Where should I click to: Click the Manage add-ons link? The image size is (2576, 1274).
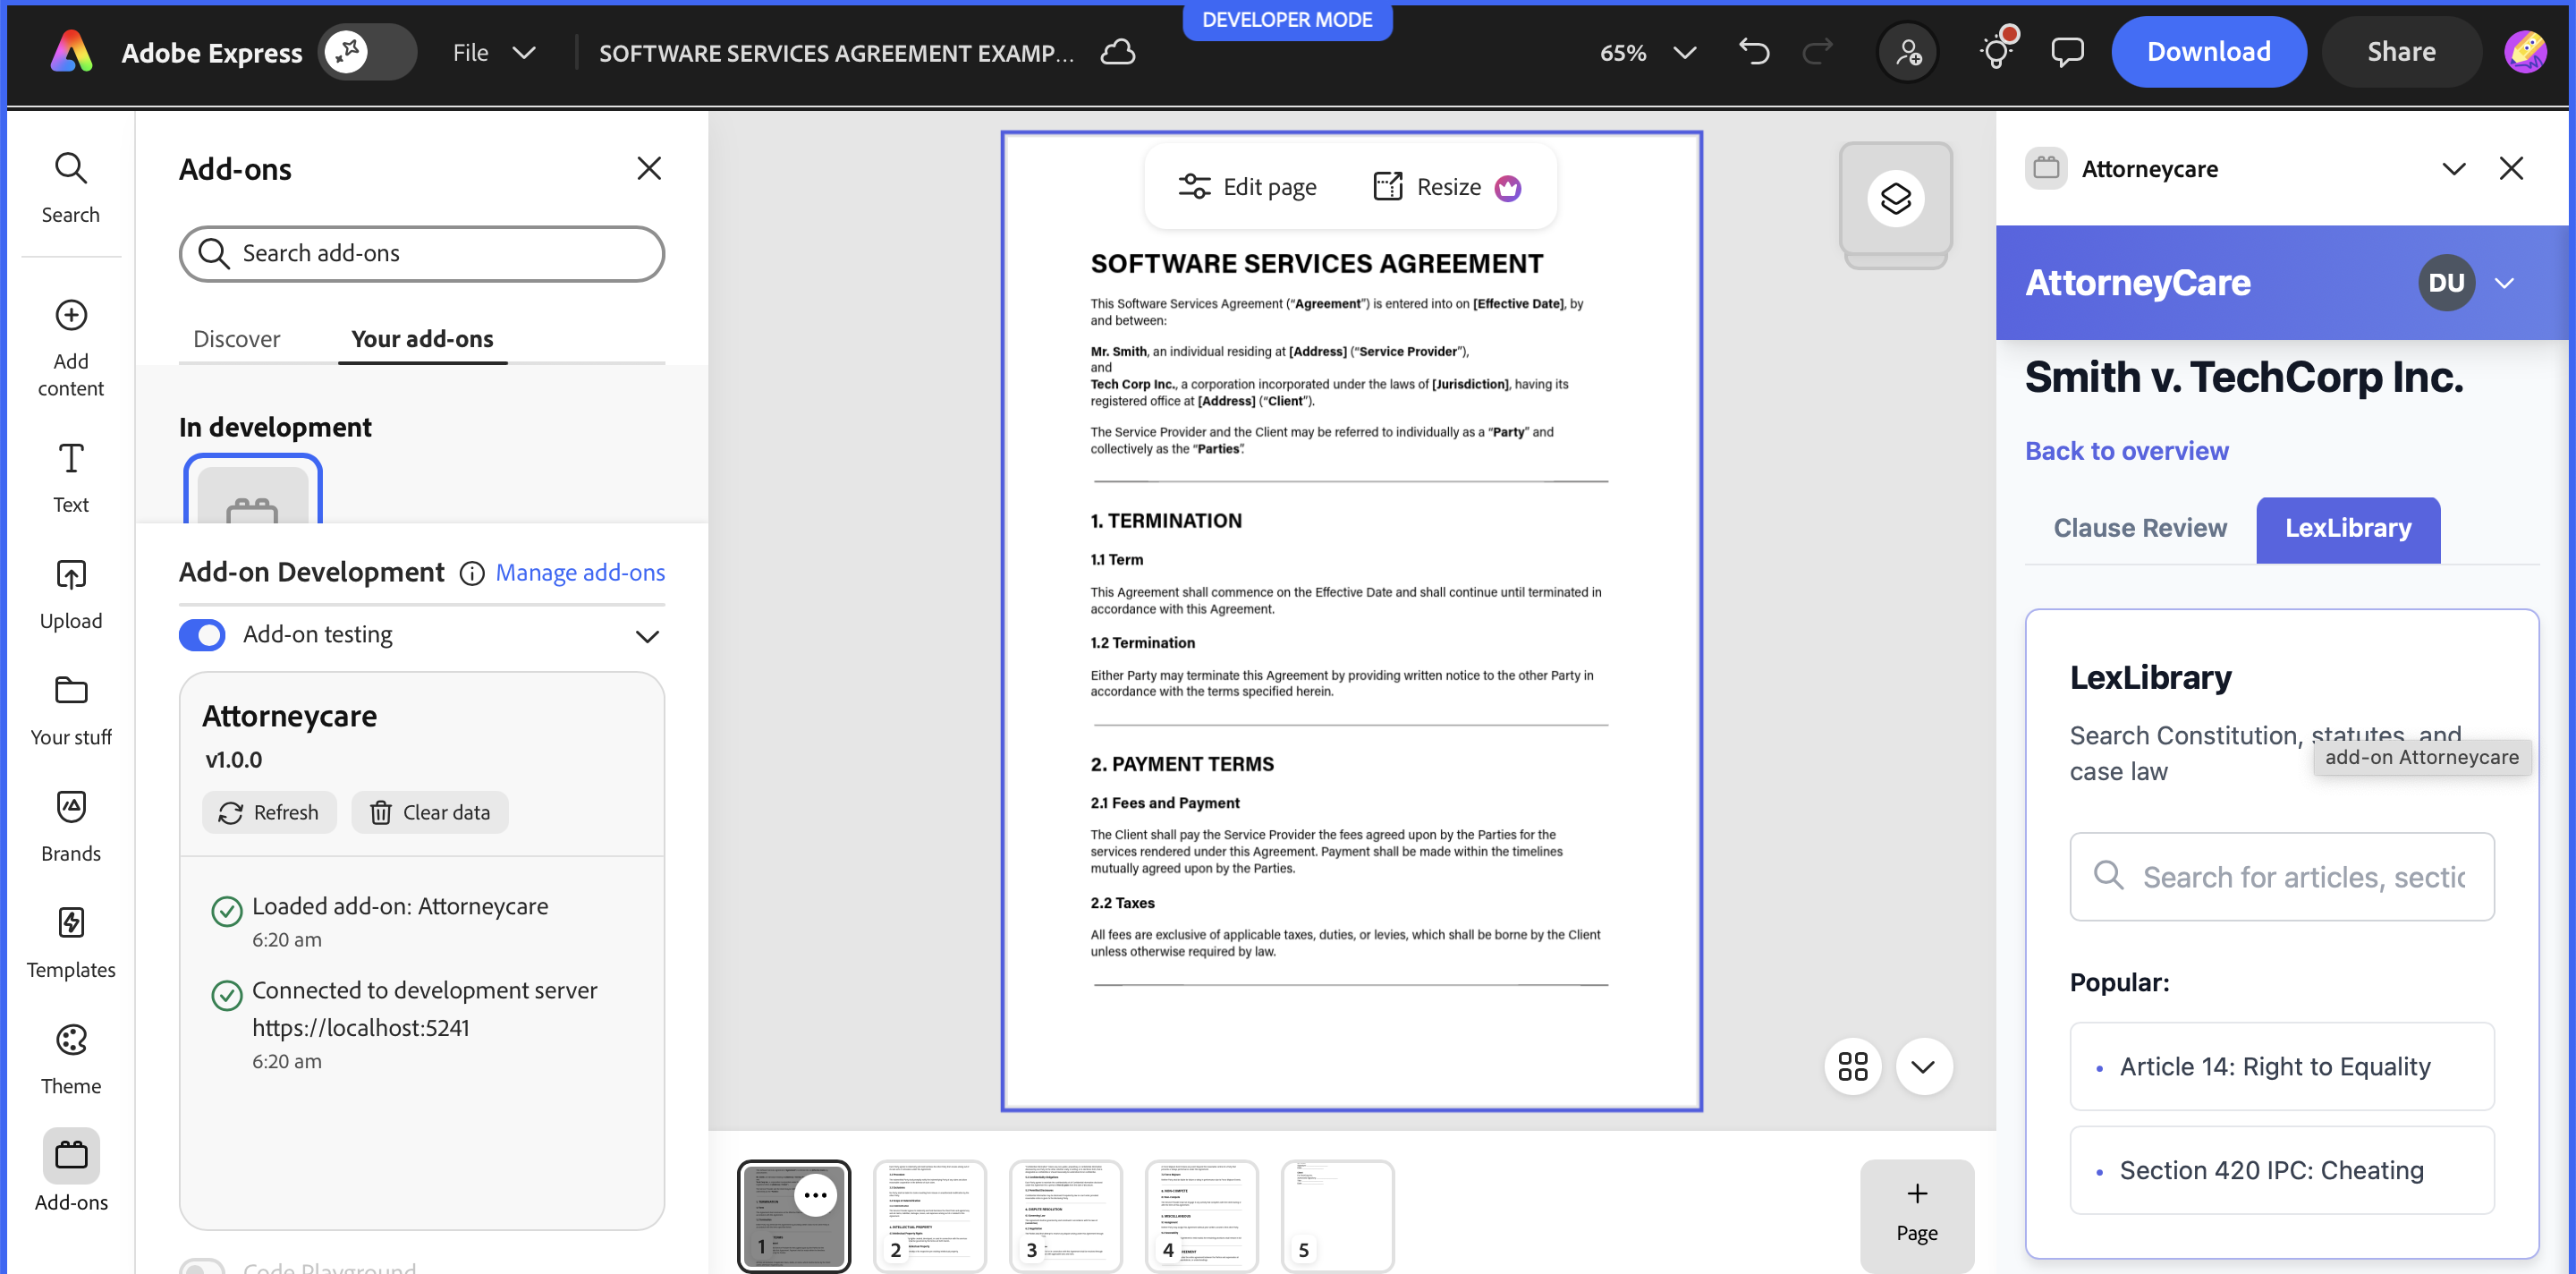coord(580,572)
